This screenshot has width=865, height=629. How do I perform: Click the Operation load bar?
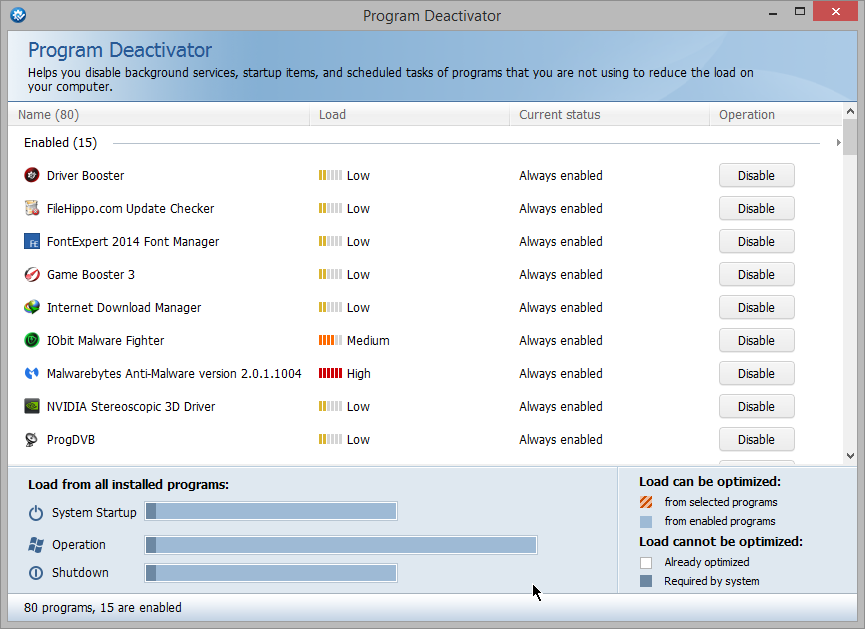point(341,545)
